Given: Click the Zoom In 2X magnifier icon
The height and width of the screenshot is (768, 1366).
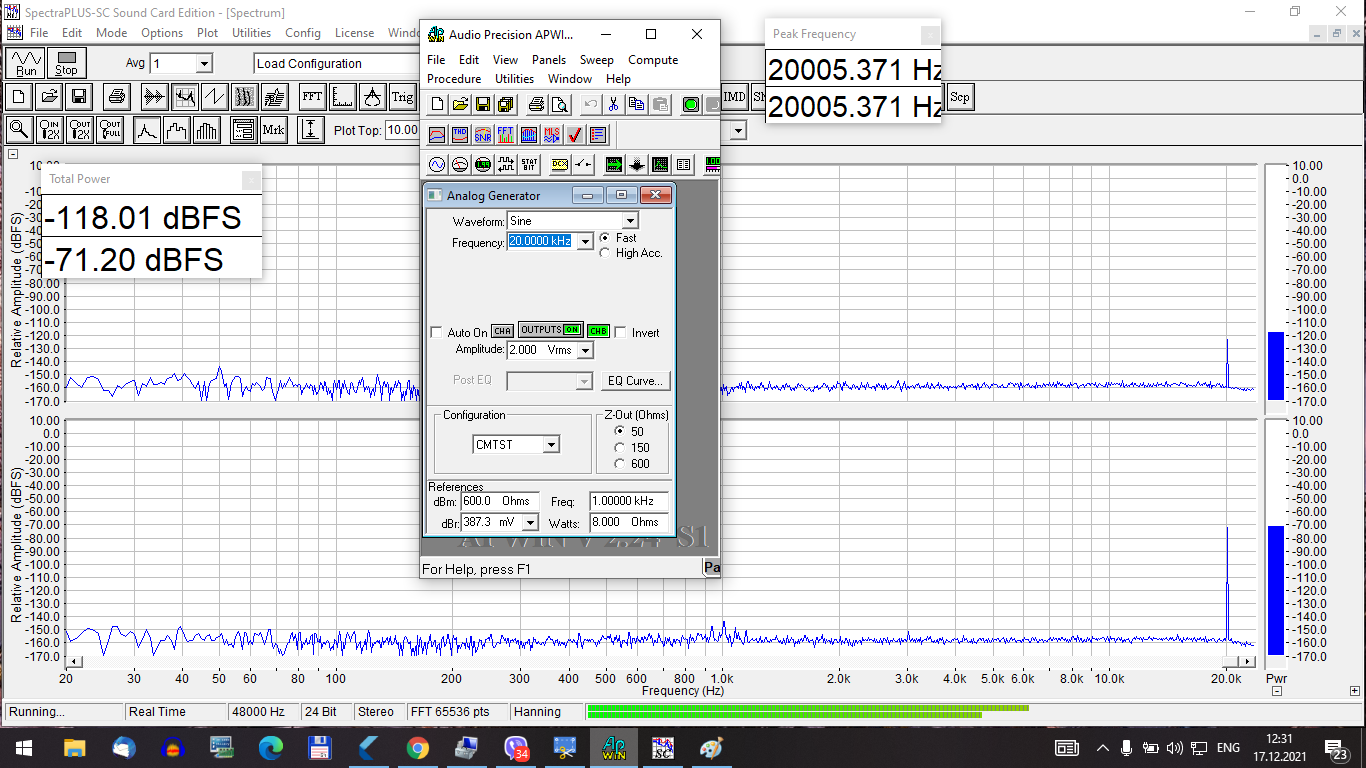Looking at the screenshot, I should coord(50,130).
